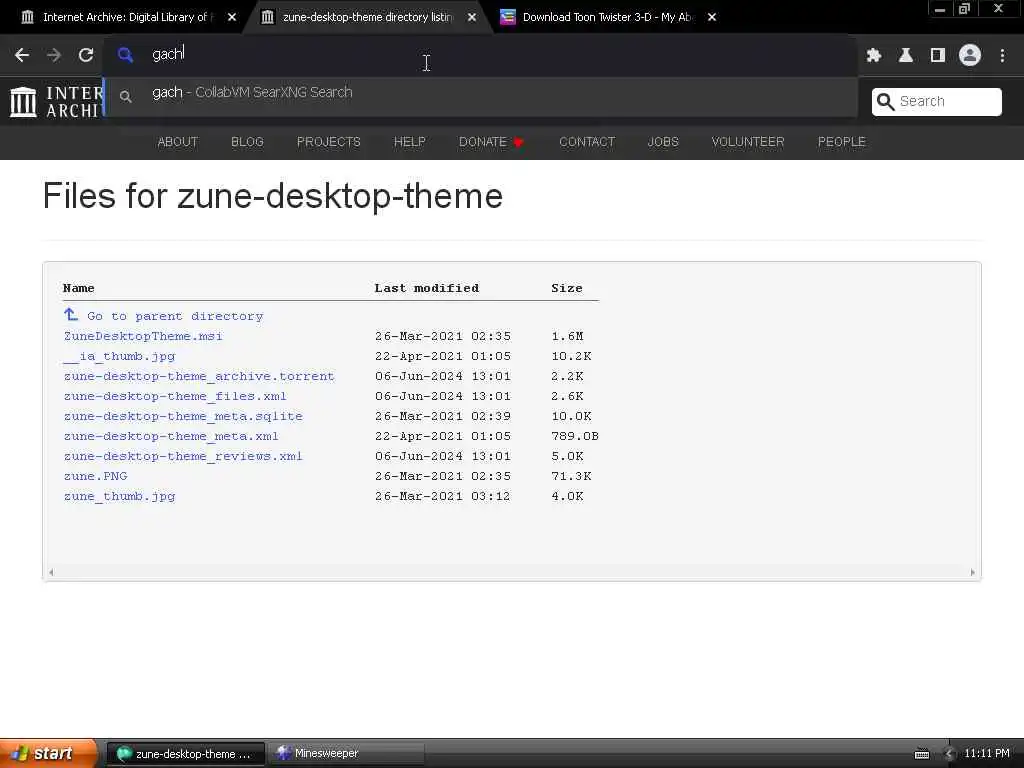The height and width of the screenshot is (768, 1024).
Task: Expand hidden tray icons with the chevron
Action: (x=950, y=754)
